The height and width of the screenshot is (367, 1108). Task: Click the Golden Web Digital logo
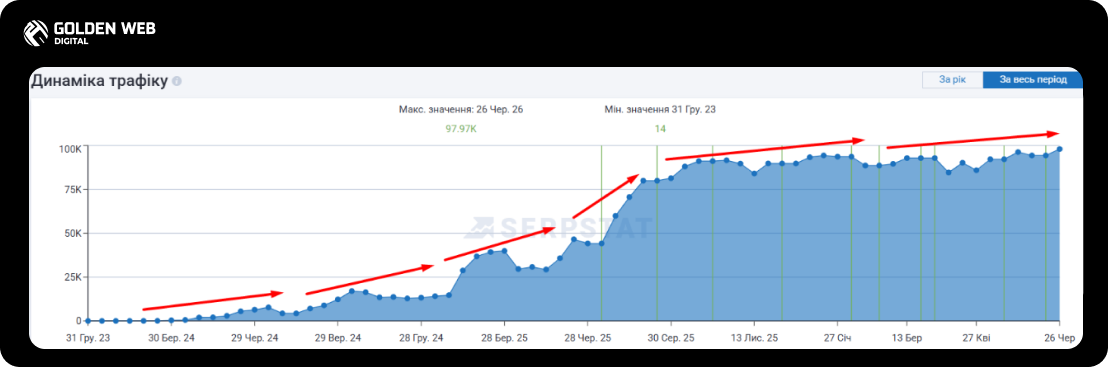pyautogui.click(x=89, y=33)
